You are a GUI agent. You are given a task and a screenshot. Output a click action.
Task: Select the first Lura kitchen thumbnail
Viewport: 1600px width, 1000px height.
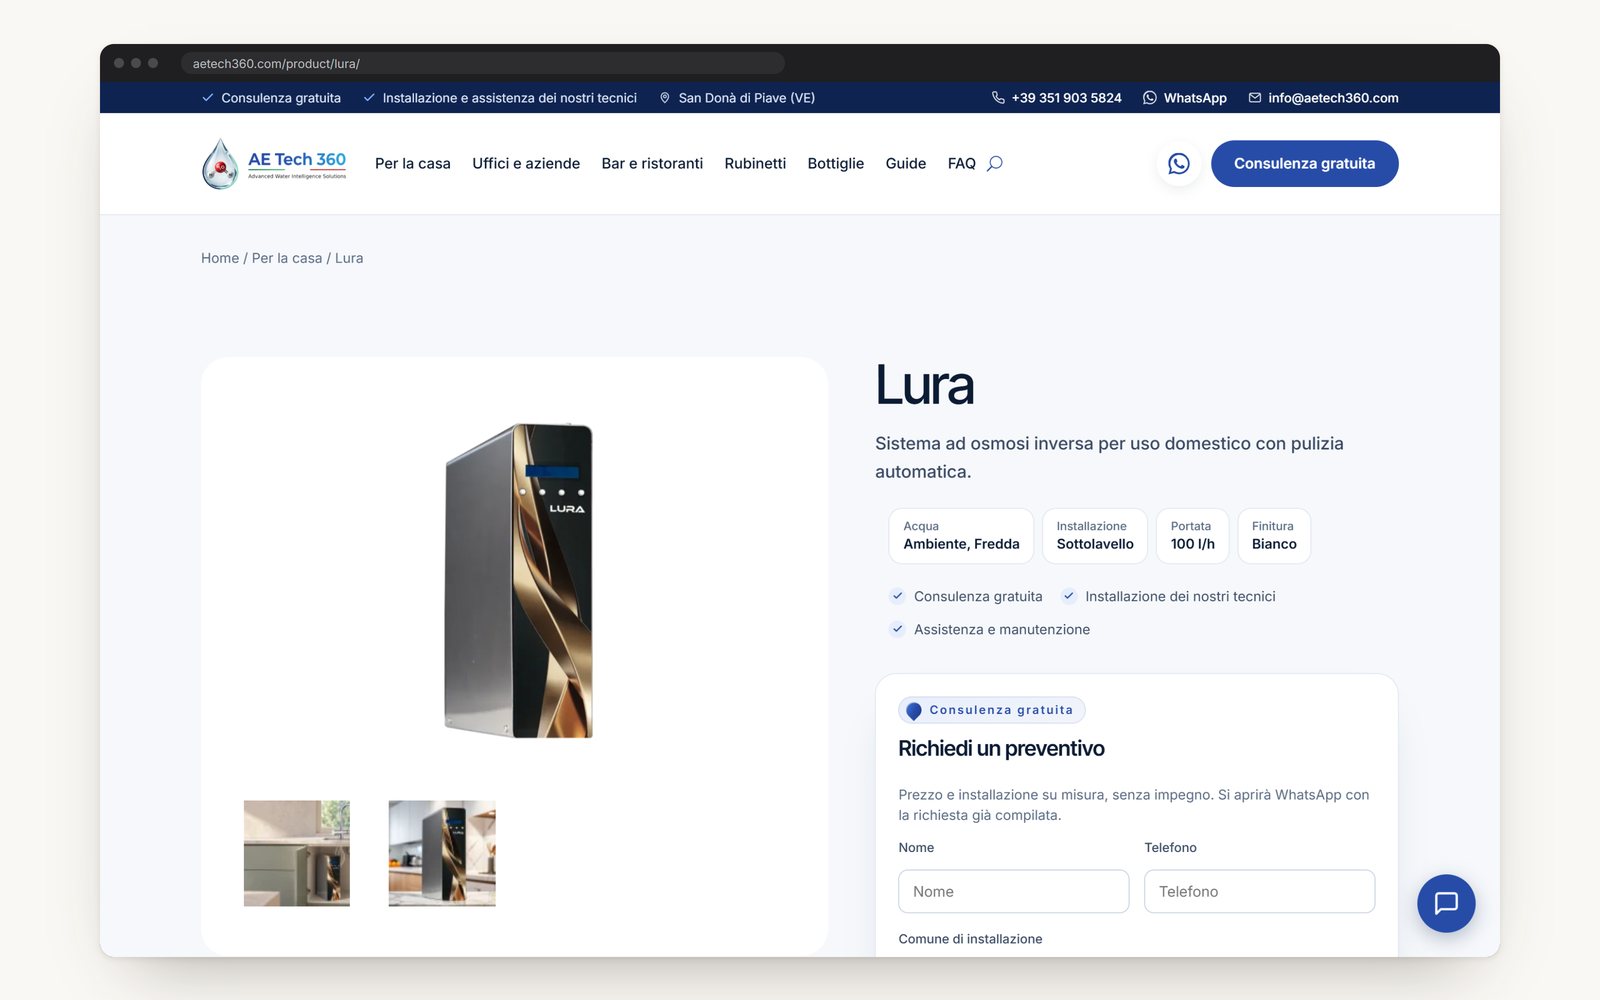(297, 853)
